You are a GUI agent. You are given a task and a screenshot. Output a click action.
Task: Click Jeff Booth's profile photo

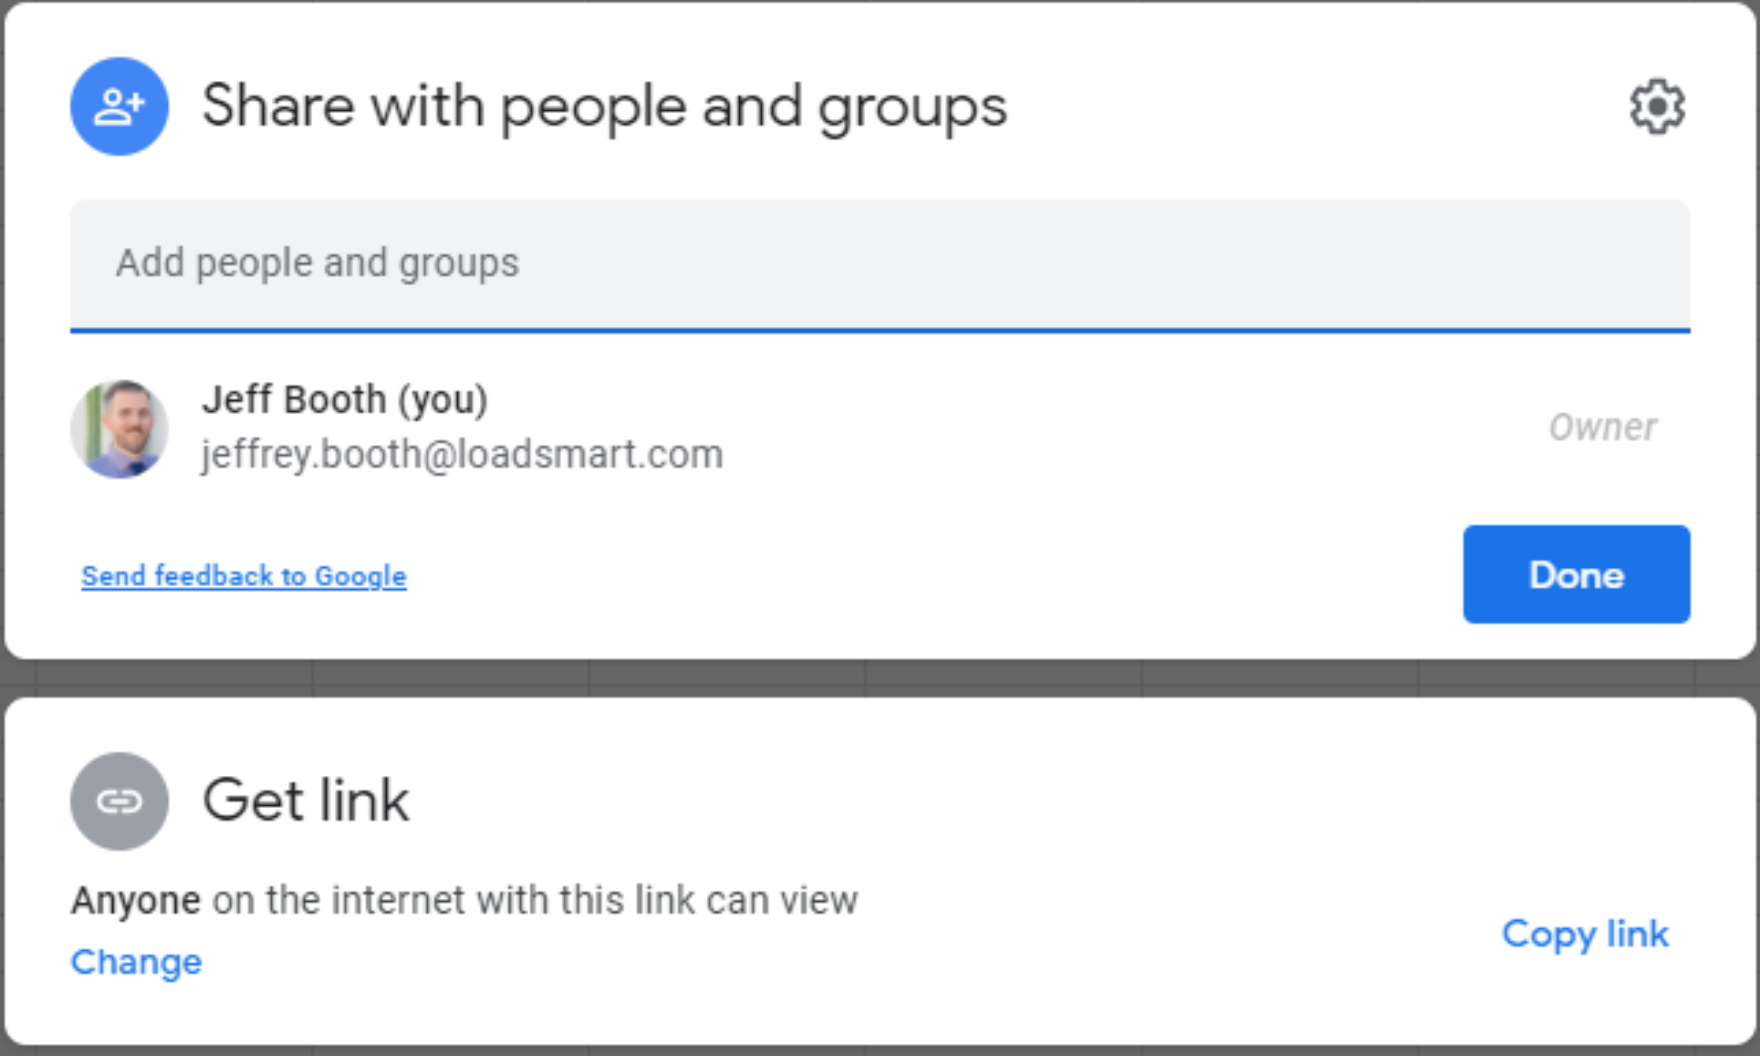(x=119, y=428)
